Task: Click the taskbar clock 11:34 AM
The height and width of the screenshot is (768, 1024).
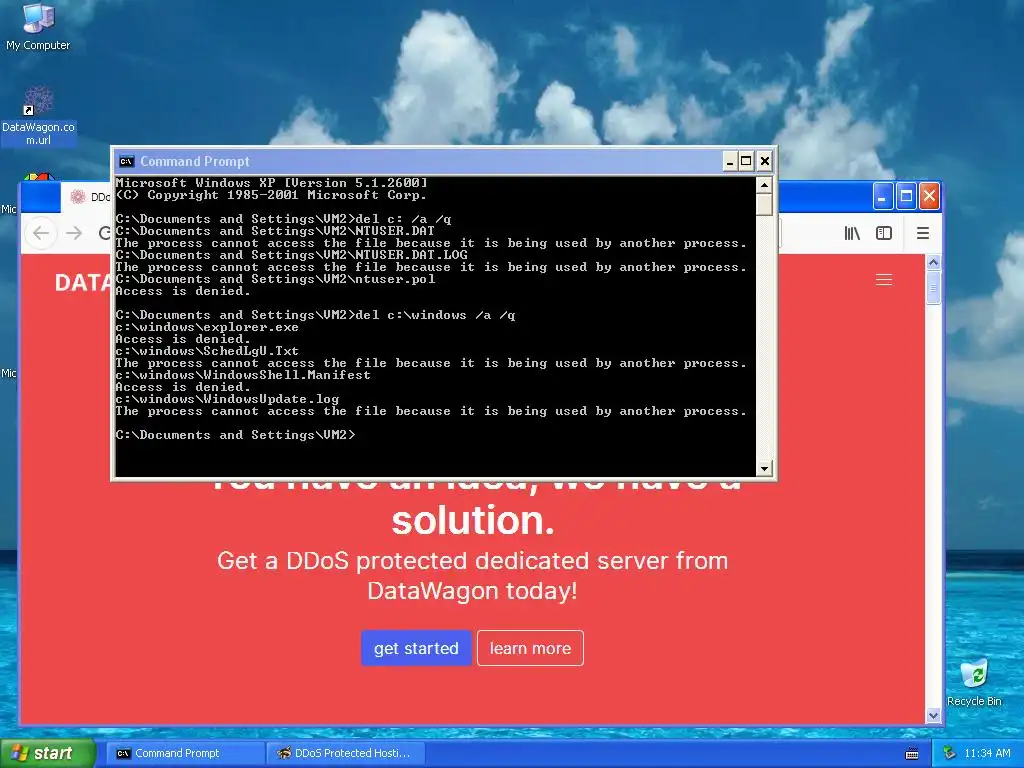Action: 987,754
